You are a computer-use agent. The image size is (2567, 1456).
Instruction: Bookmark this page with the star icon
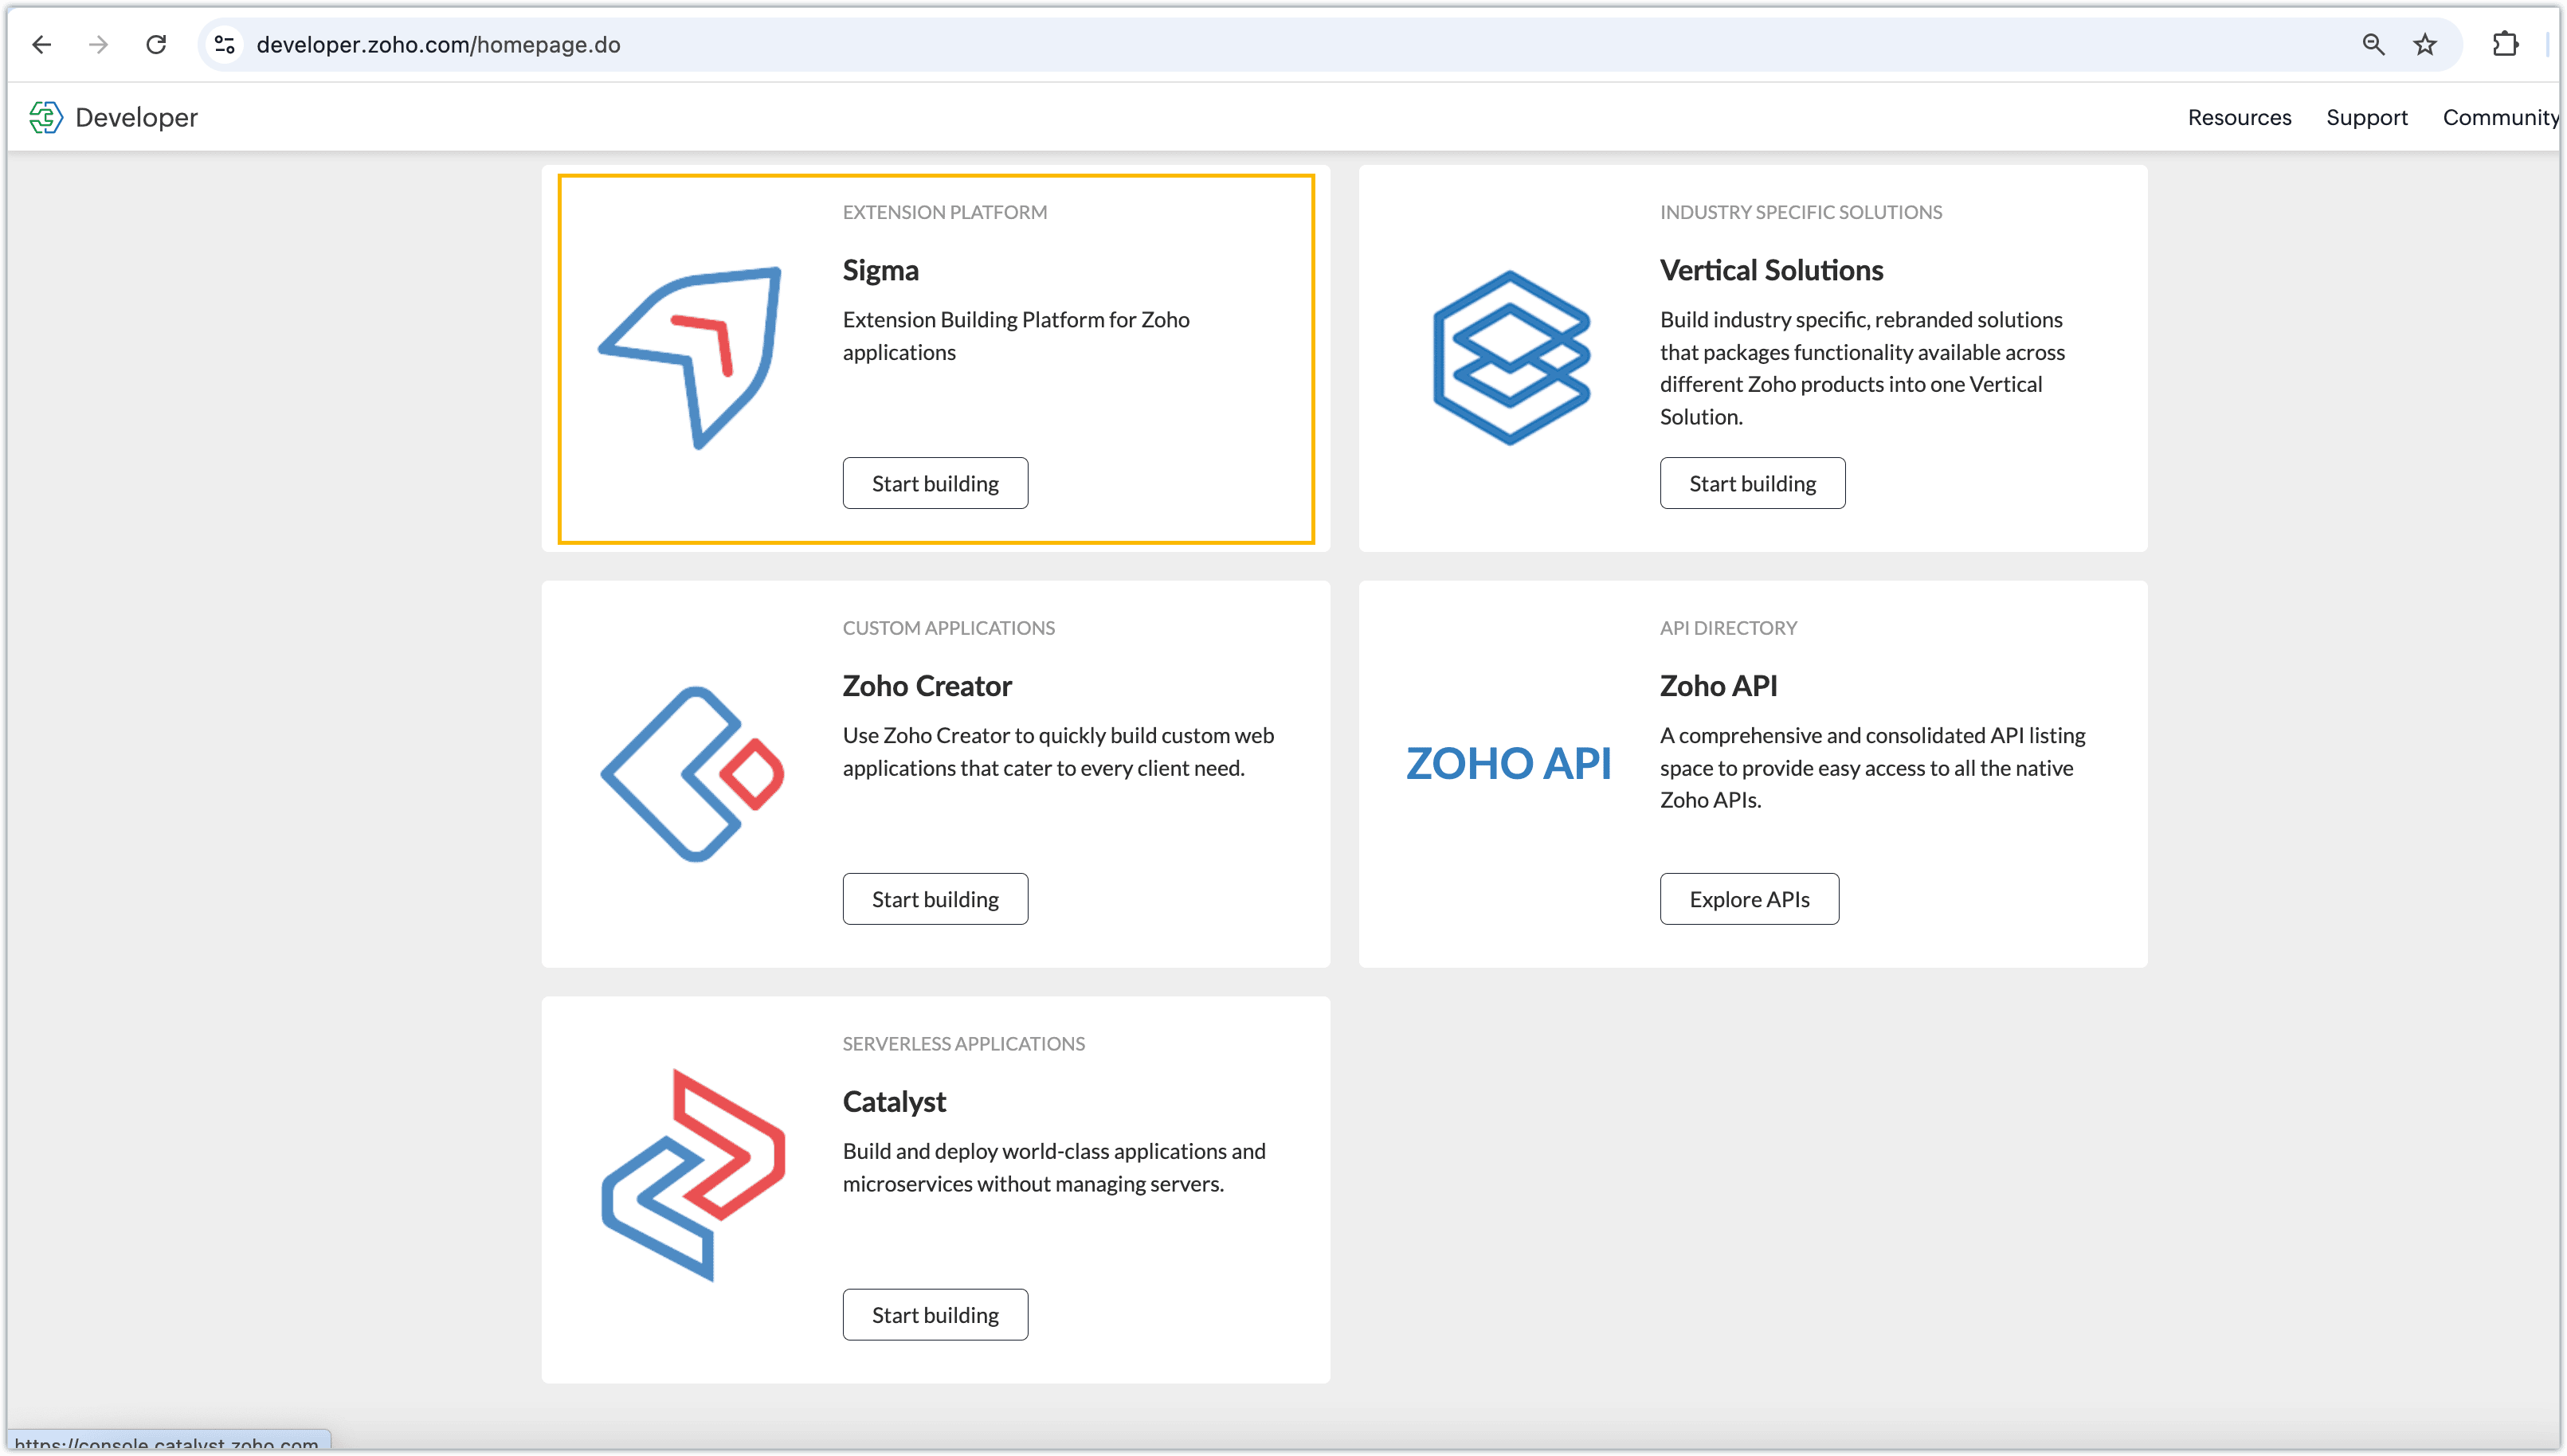click(2425, 44)
